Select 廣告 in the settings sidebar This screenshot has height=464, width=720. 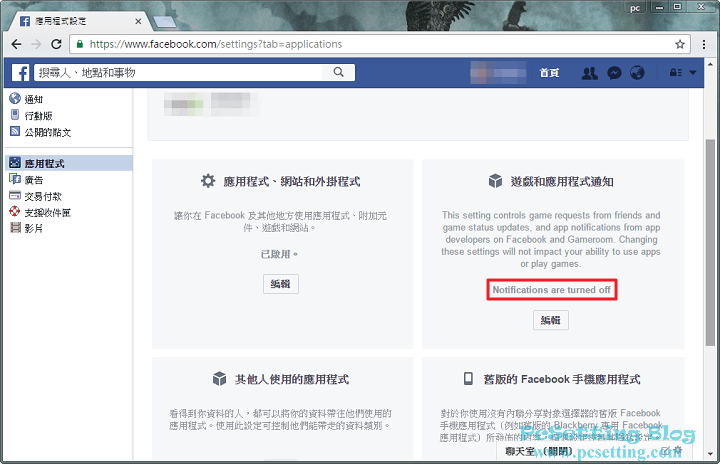click(33, 180)
